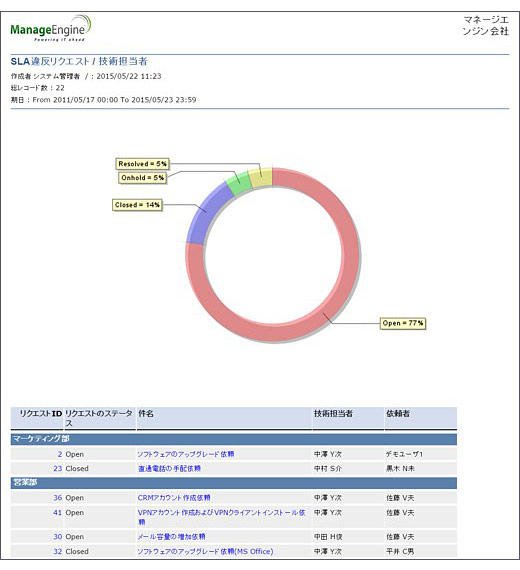The width and height of the screenshot is (520, 570).
Task: Click the 'Closed = 14%' chart label
Action: pyautogui.click(x=137, y=205)
